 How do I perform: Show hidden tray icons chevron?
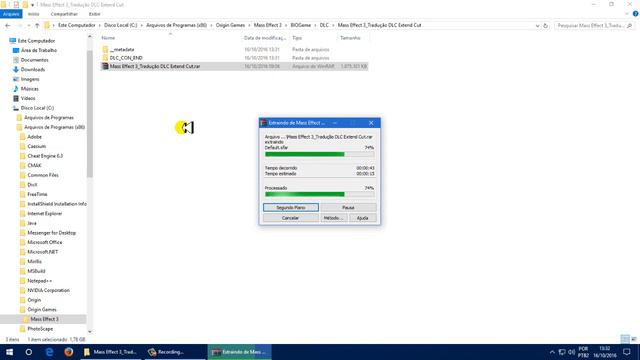[x=552, y=352]
